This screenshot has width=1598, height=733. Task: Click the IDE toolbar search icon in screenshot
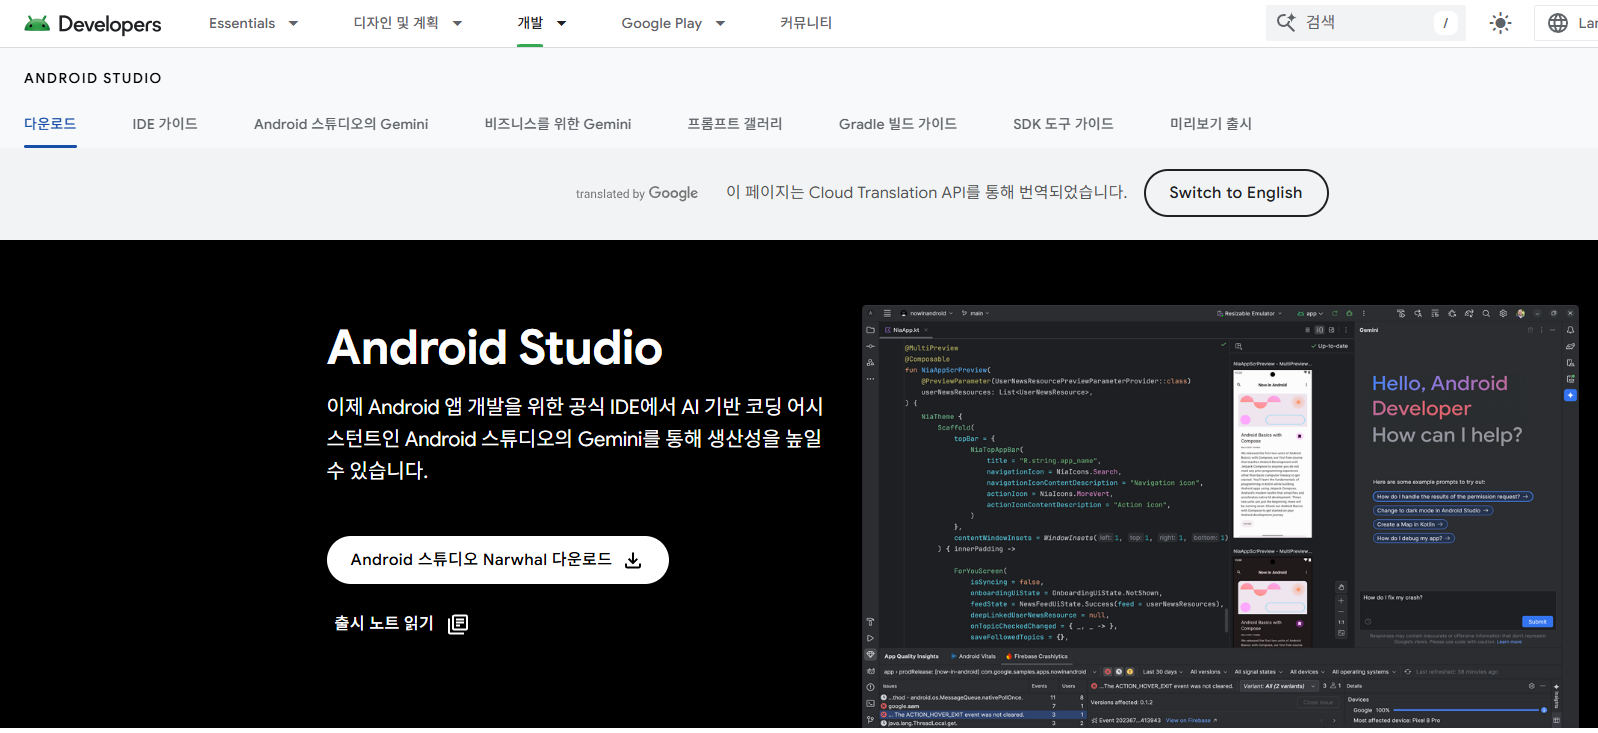coord(1486,313)
